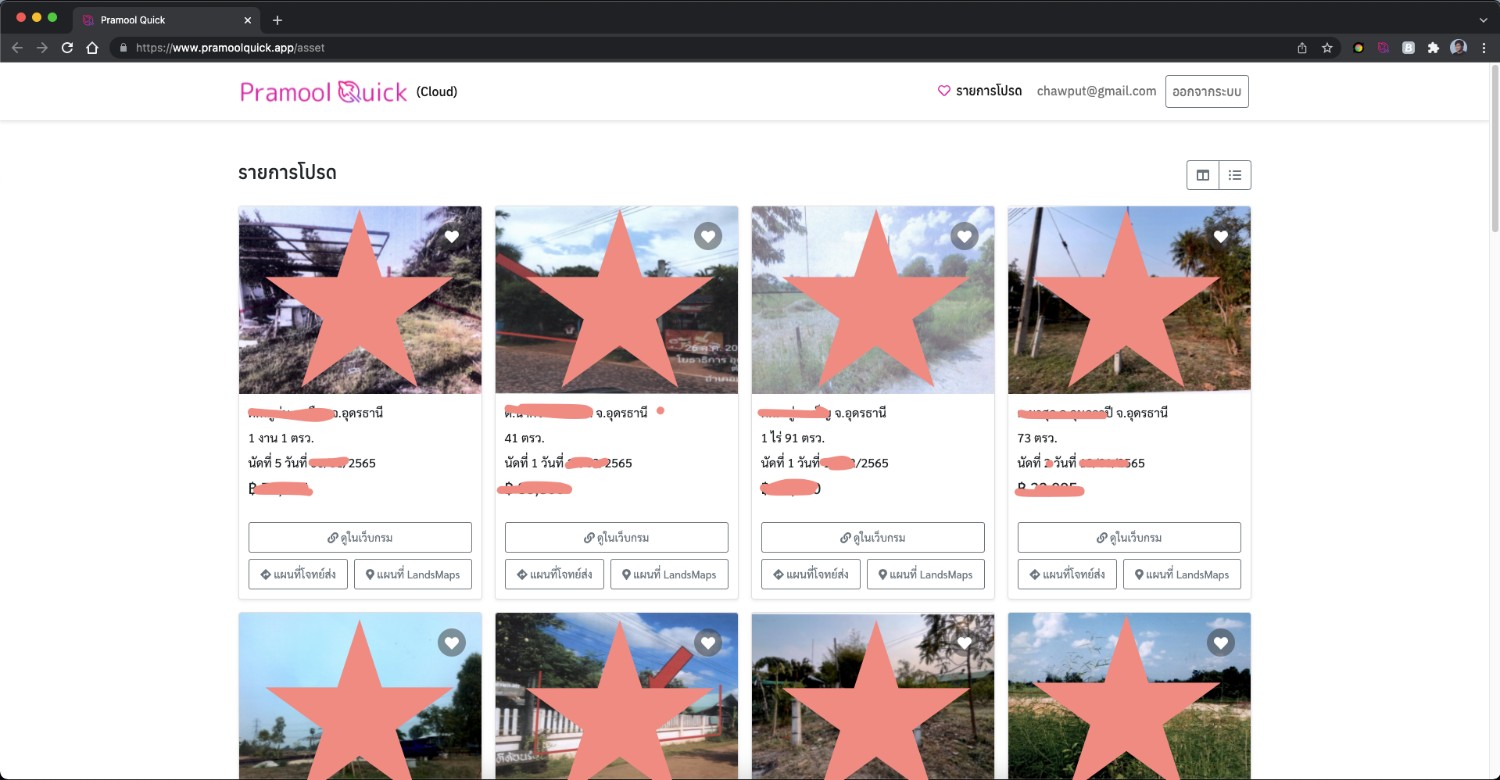Click the 41 ตรว. area text
Image resolution: width=1500 pixels, height=780 pixels.
pyautogui.click(x=524, y=438)
